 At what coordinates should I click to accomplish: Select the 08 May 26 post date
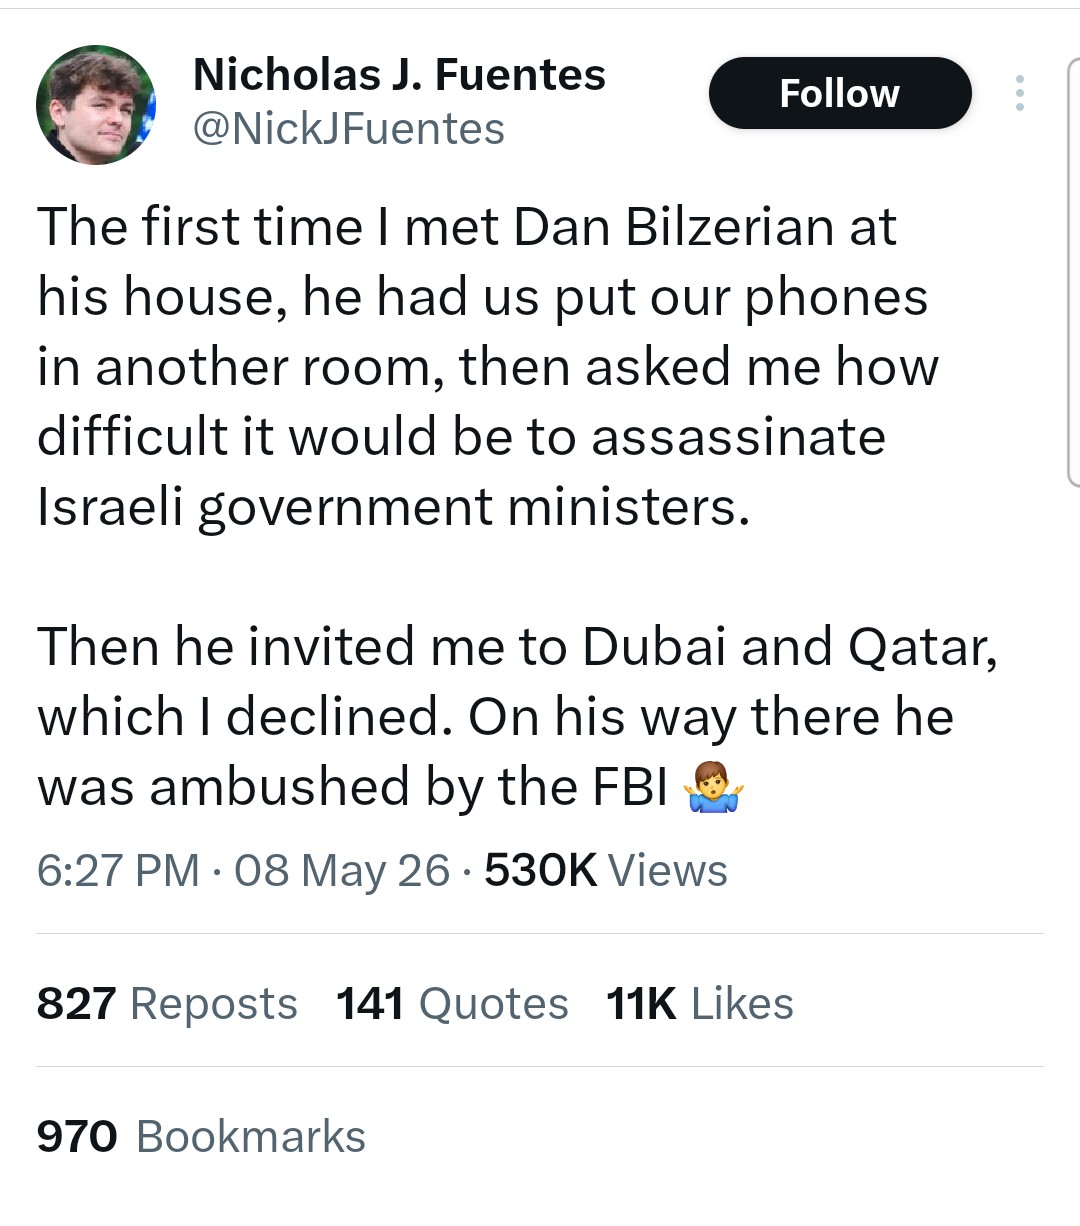point(342,870)
